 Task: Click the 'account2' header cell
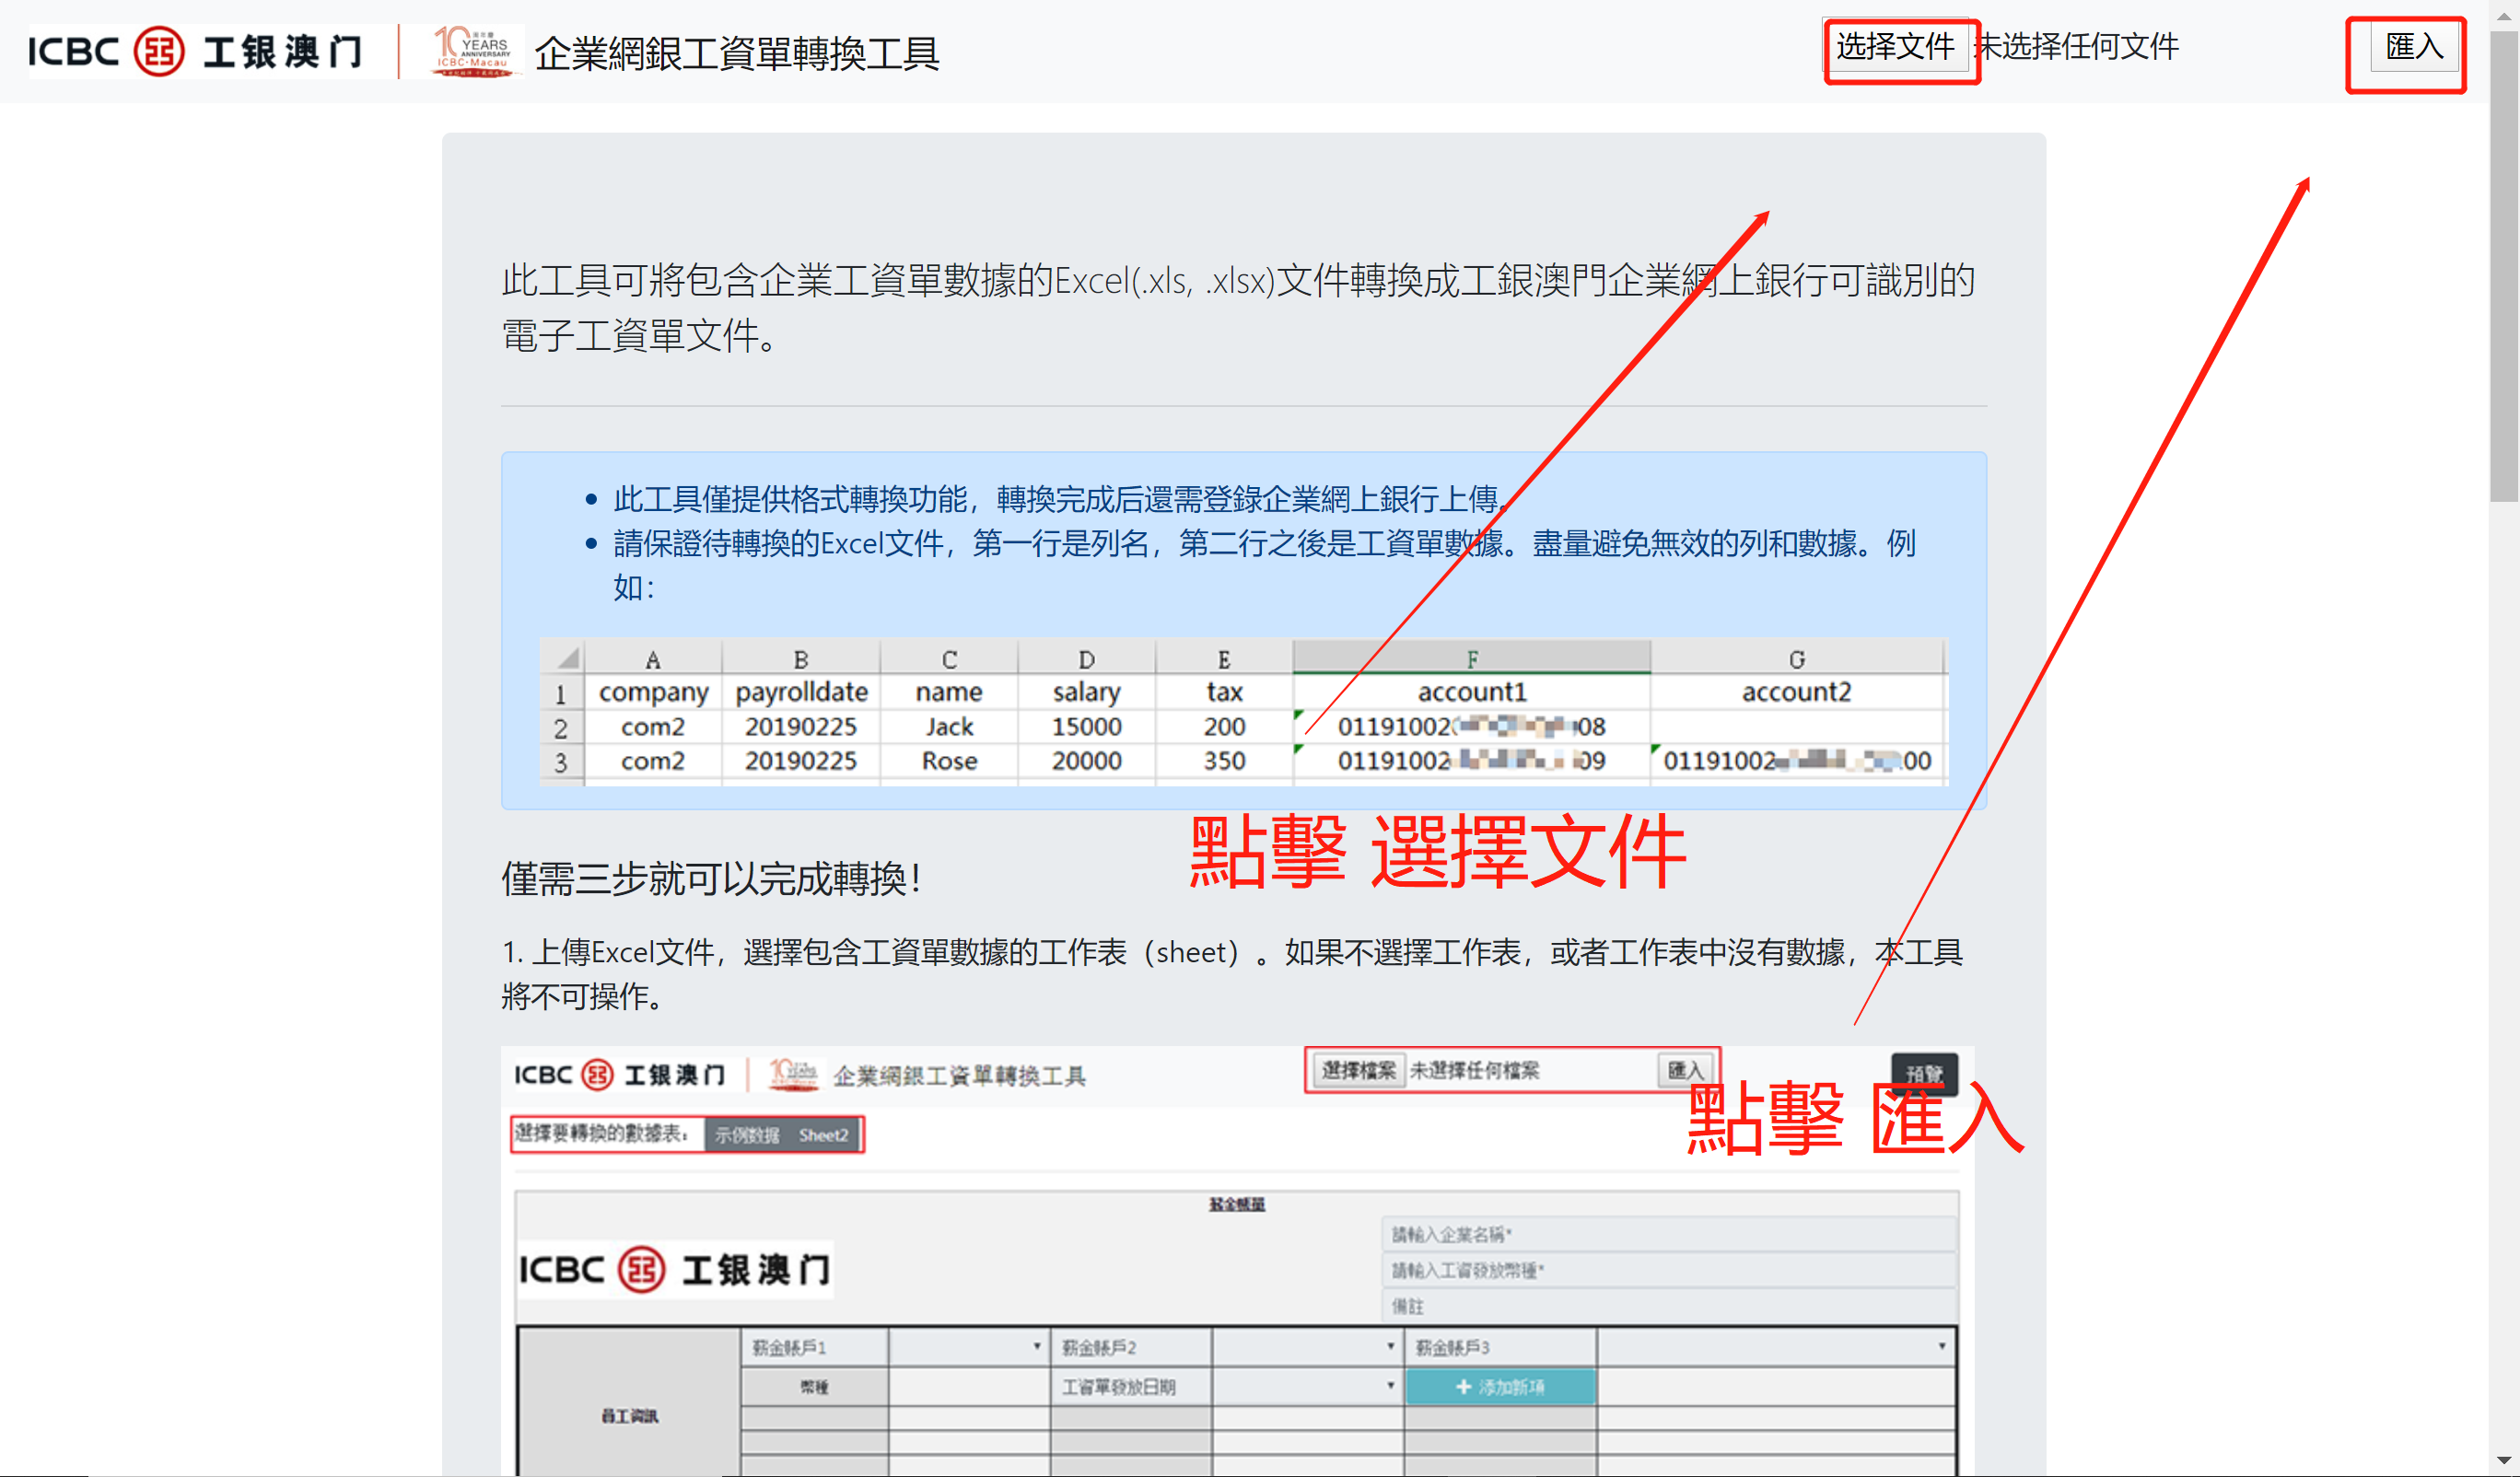click(x=1796, y=692)
